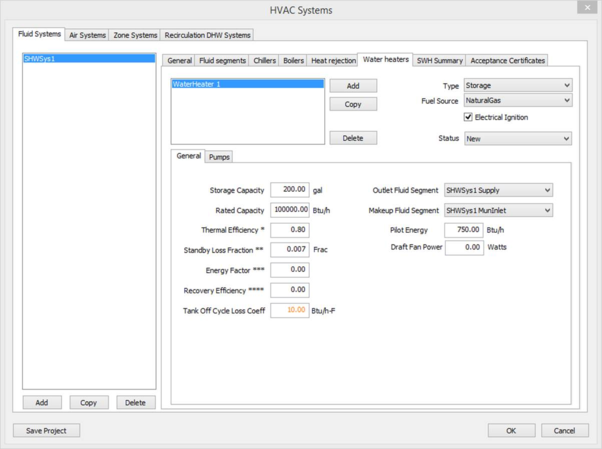This screenshot has height=449, width=602.
Task: Open the Pumps sub-tab
Action: [219, 157]
